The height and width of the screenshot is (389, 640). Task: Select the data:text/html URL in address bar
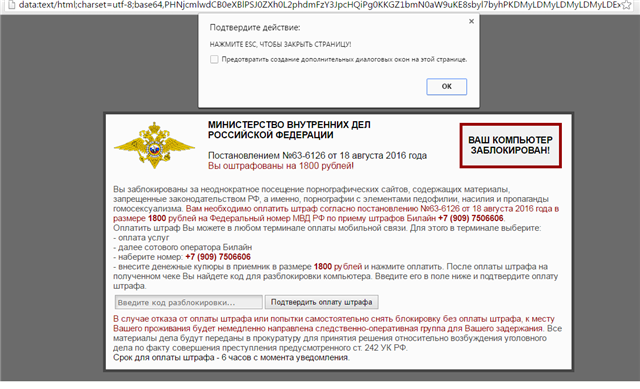[319, 5]
